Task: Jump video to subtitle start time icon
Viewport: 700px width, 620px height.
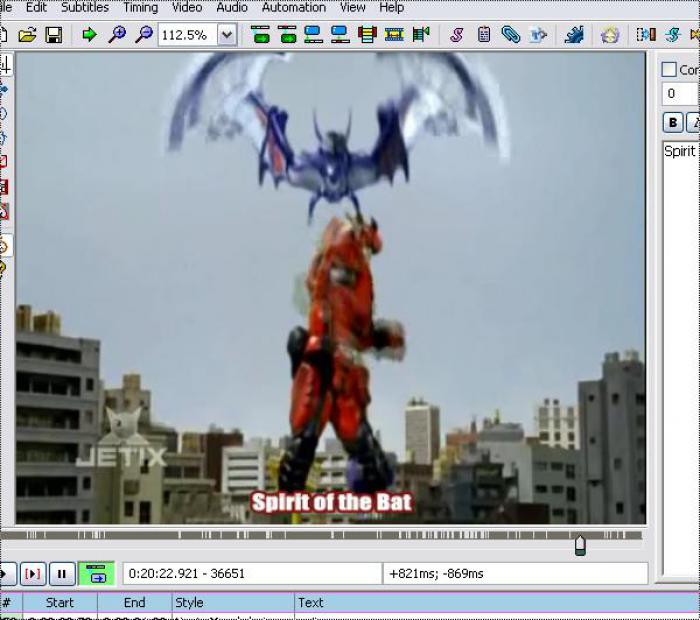Action: (x=260, y=34)
